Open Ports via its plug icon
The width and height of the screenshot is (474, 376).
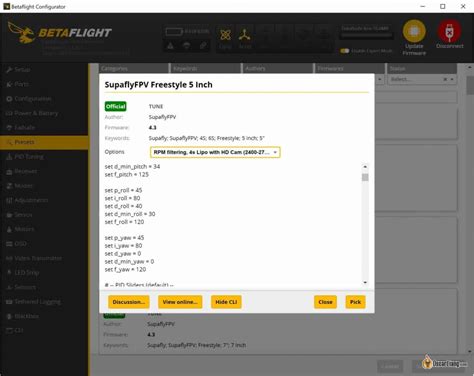click(9, 84)
